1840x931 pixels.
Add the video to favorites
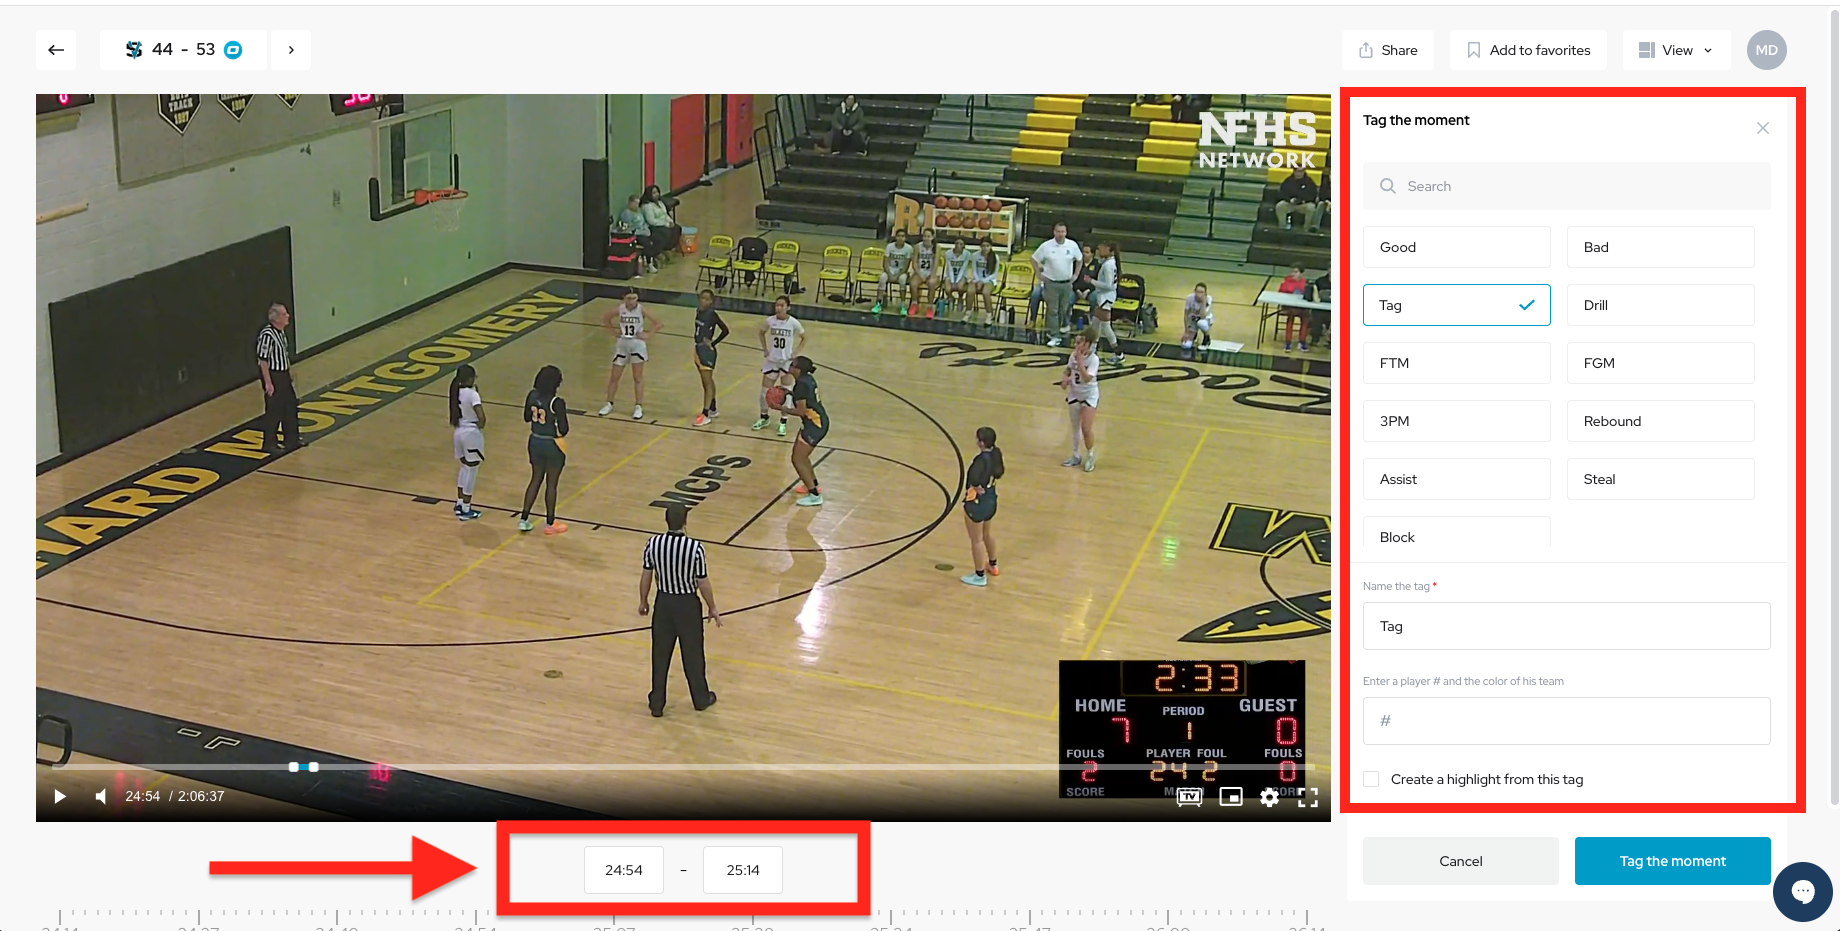[1528, 50]
